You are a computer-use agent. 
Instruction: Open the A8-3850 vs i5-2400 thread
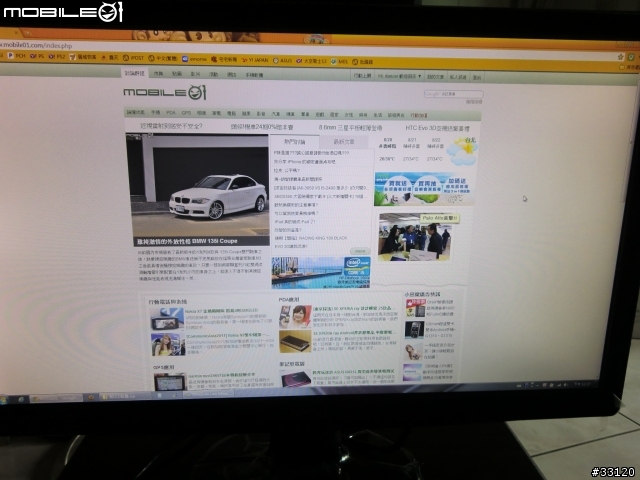pos(320,188)
